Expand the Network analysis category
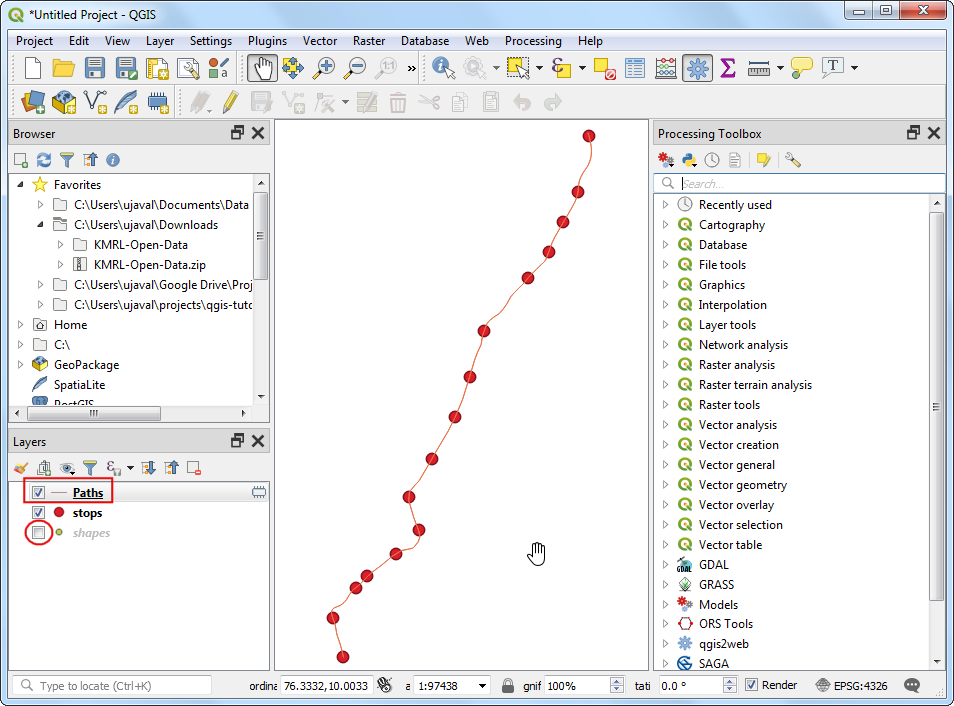 [x=666, y=345]
